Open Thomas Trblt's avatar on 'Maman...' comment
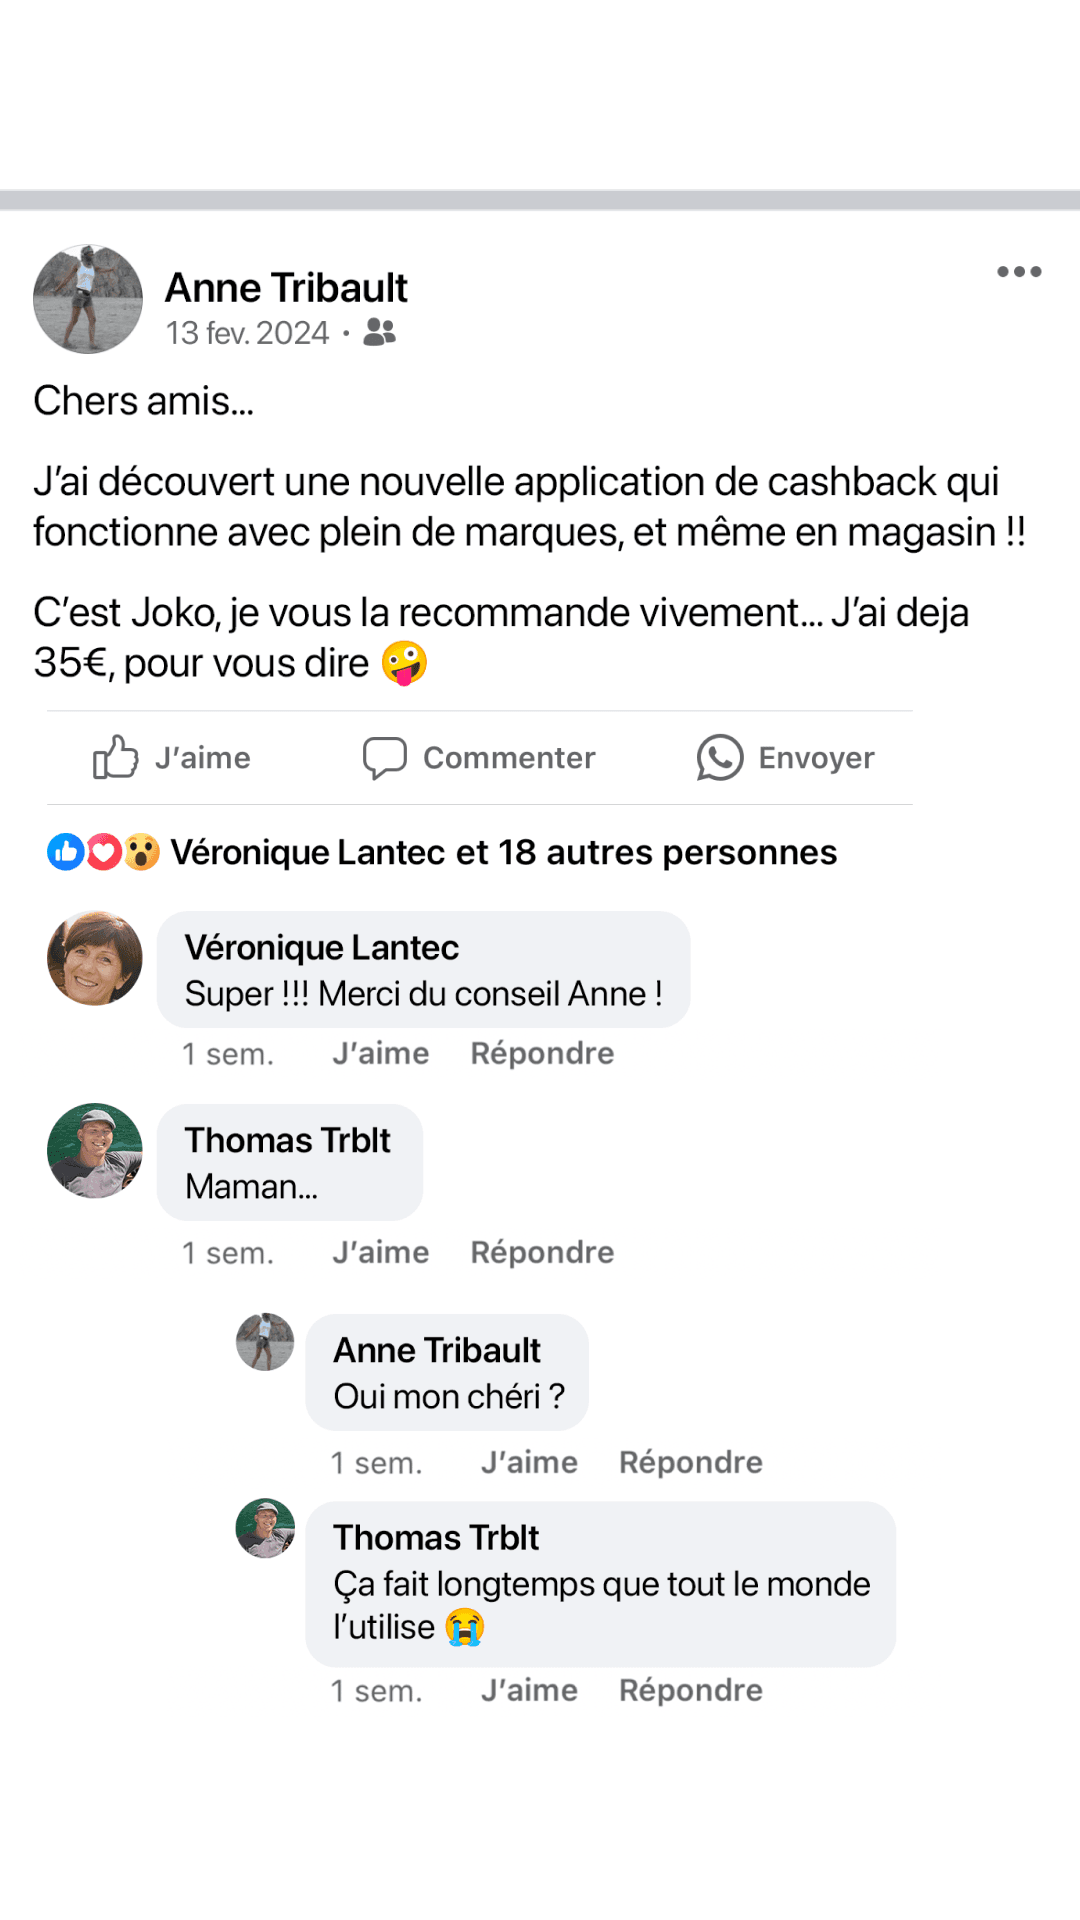The height and width of the screenshot is (1920, 1080). click(x=95, y=1151)
